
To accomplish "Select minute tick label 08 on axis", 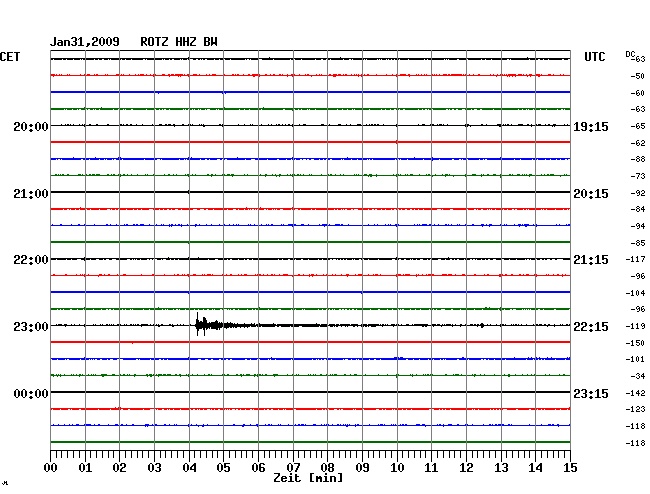I will 327,468.
